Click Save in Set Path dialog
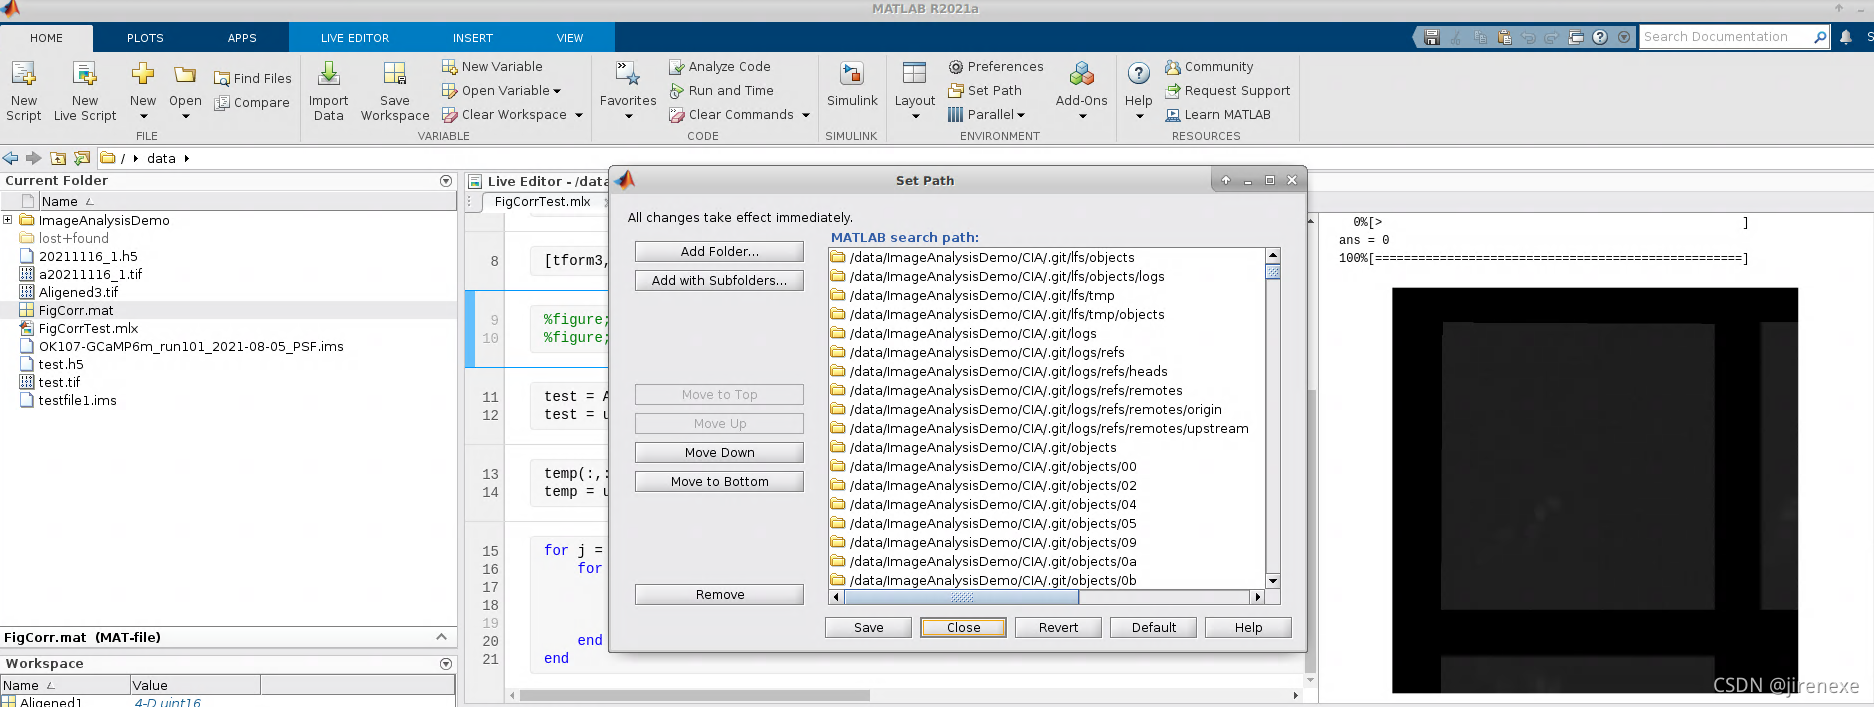The image size is (1874, 707). (x=868, y=628)
